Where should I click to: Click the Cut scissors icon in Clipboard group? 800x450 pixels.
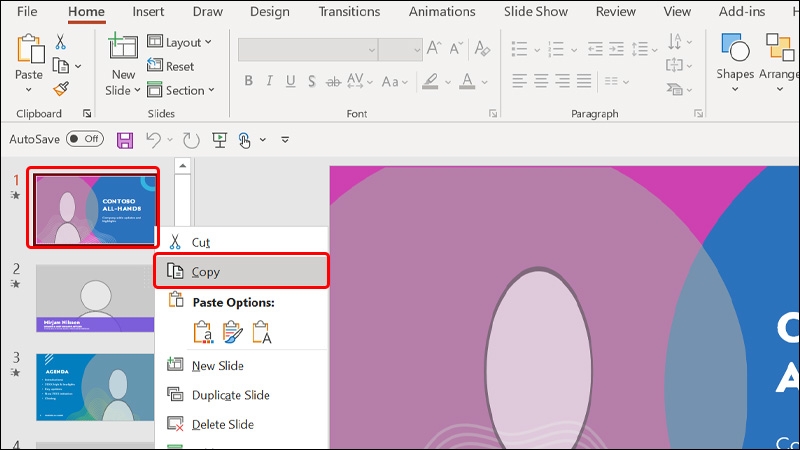tap(60, 42)
